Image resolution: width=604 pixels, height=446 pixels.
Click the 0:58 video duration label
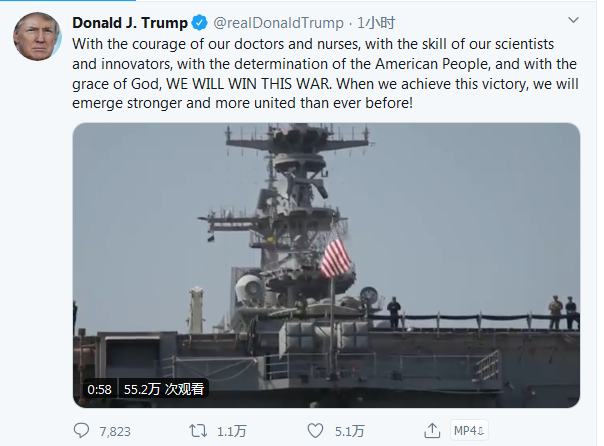[97, 389]
